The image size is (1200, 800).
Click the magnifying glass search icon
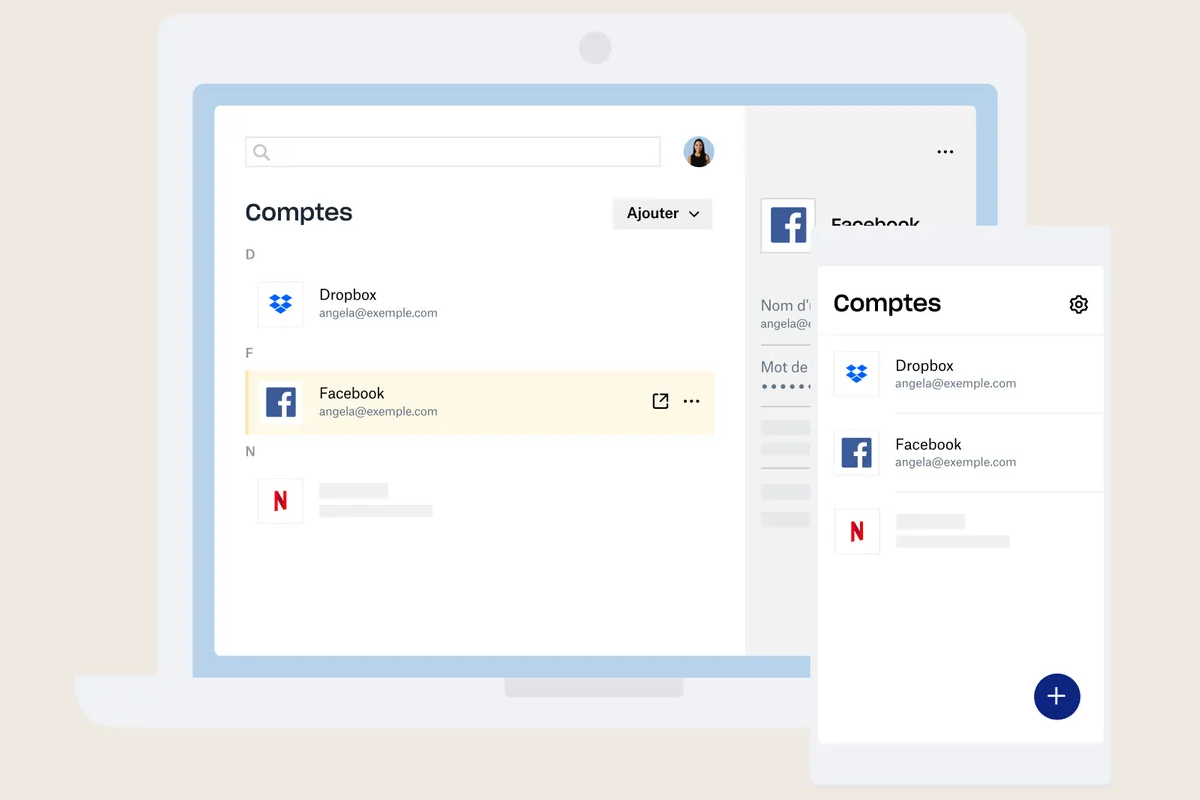261,152
